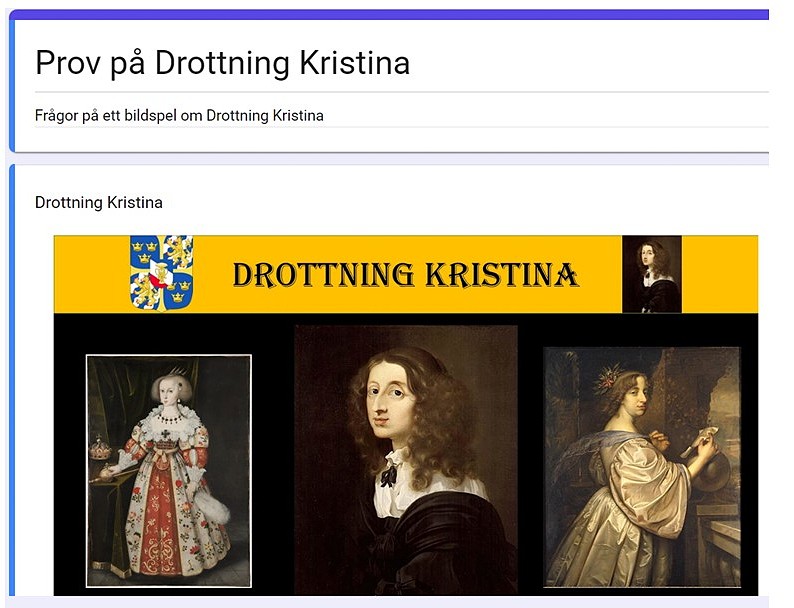Click the small portrait in the yellow banner

(652, 274)
